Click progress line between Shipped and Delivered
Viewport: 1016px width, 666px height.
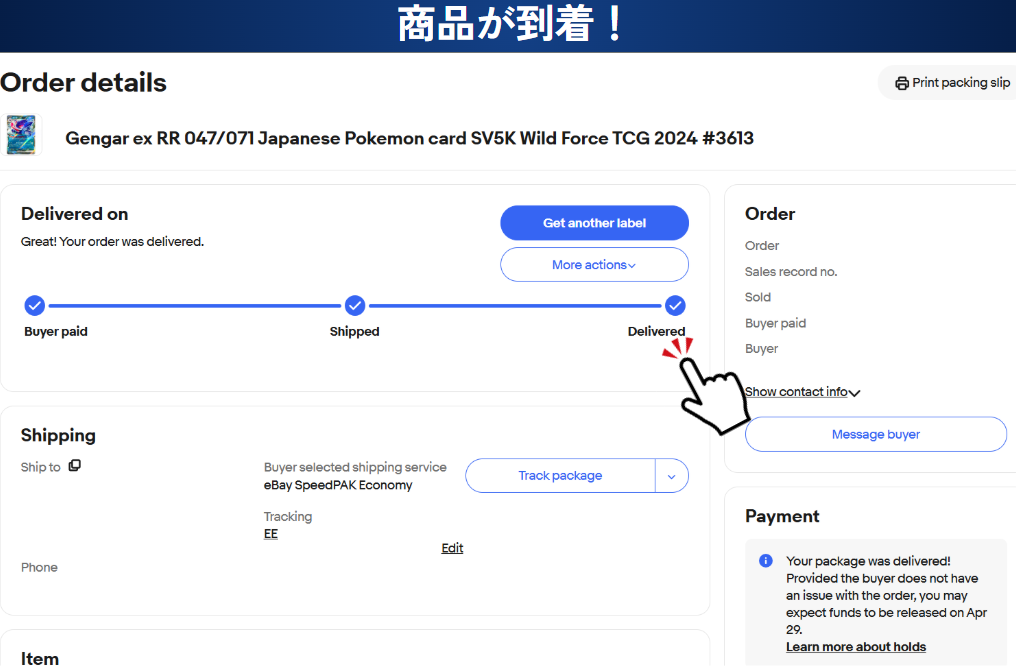(515, 305)
